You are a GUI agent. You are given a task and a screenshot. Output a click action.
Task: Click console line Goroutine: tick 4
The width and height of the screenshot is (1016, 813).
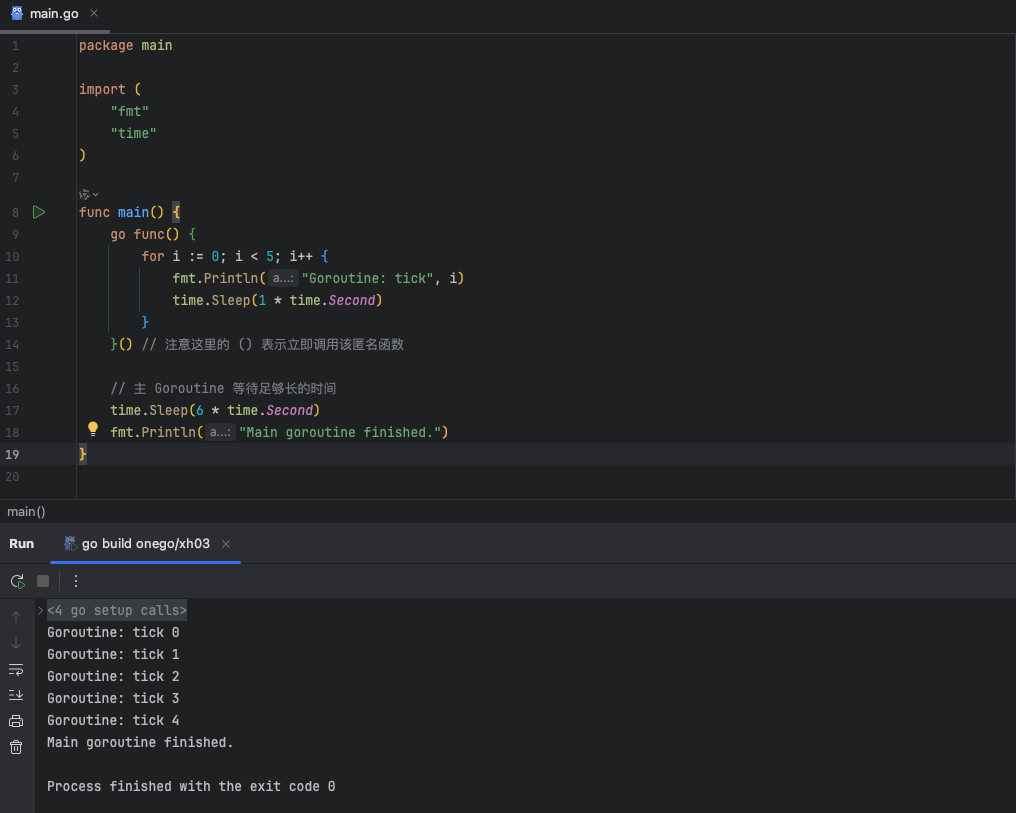[x=113, y=720]
